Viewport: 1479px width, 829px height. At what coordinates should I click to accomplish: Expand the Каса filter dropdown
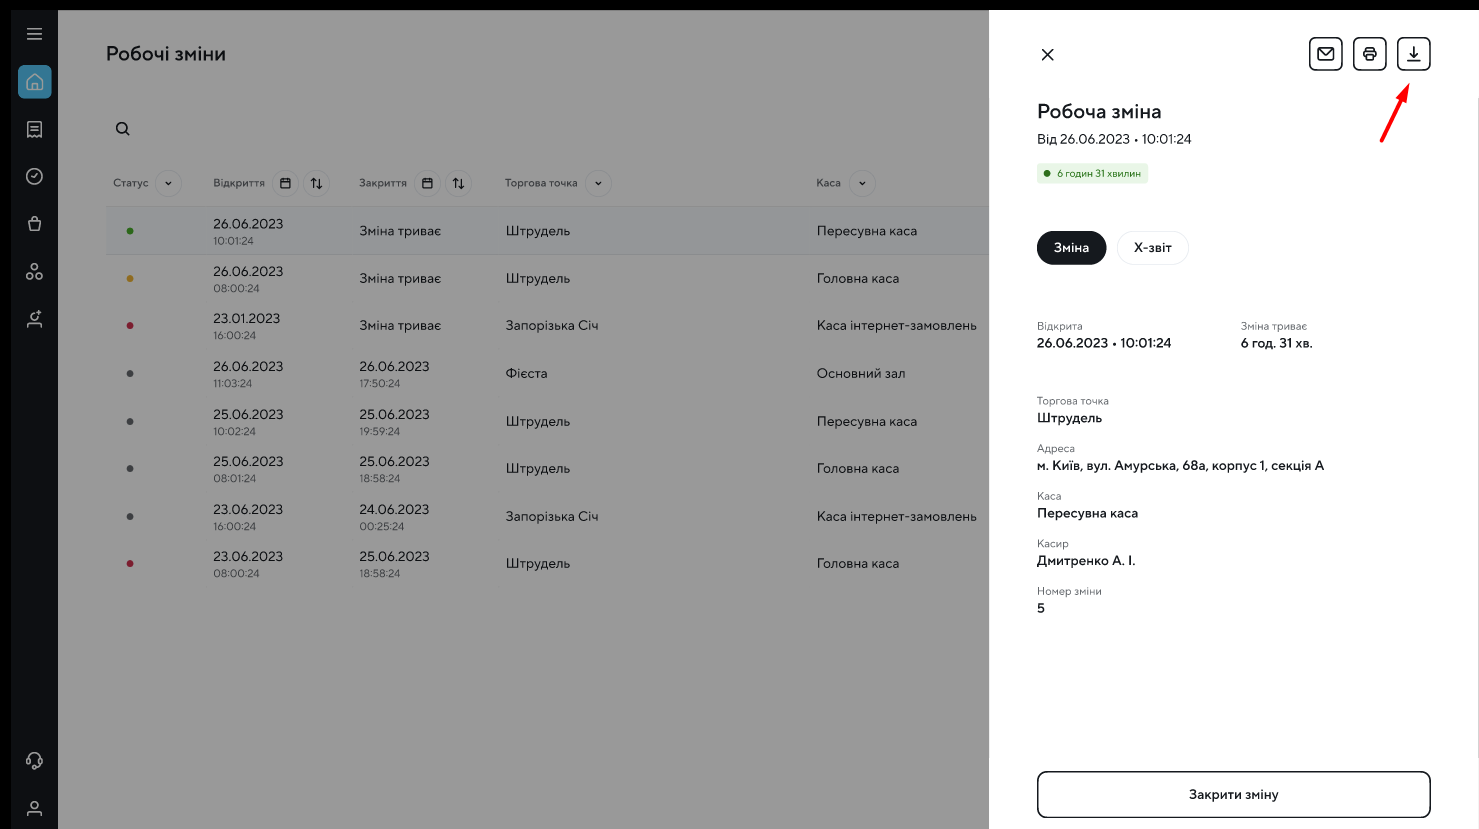click(862, 183)
